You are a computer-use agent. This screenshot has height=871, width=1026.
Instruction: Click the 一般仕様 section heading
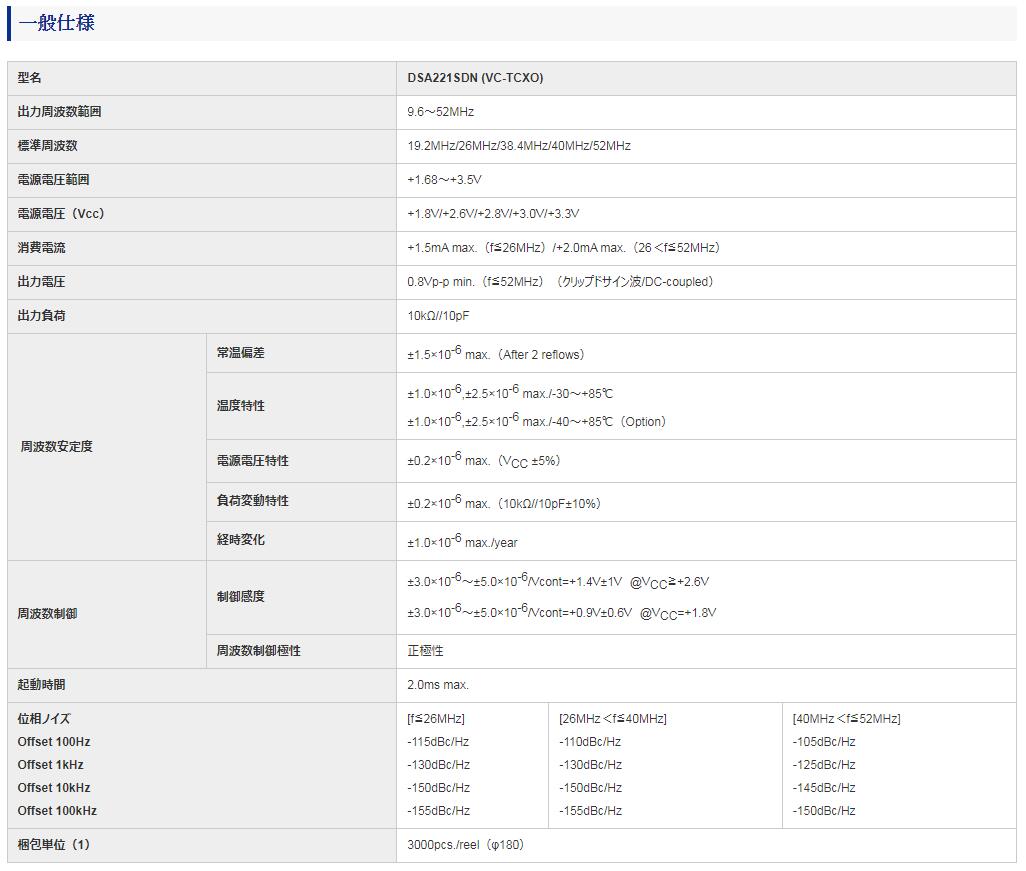[x=57, y=23]
